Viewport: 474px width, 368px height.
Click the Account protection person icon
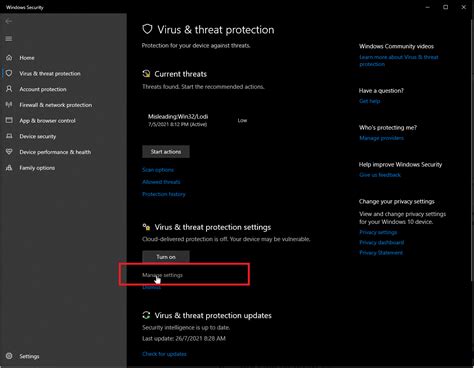(9, 89)
